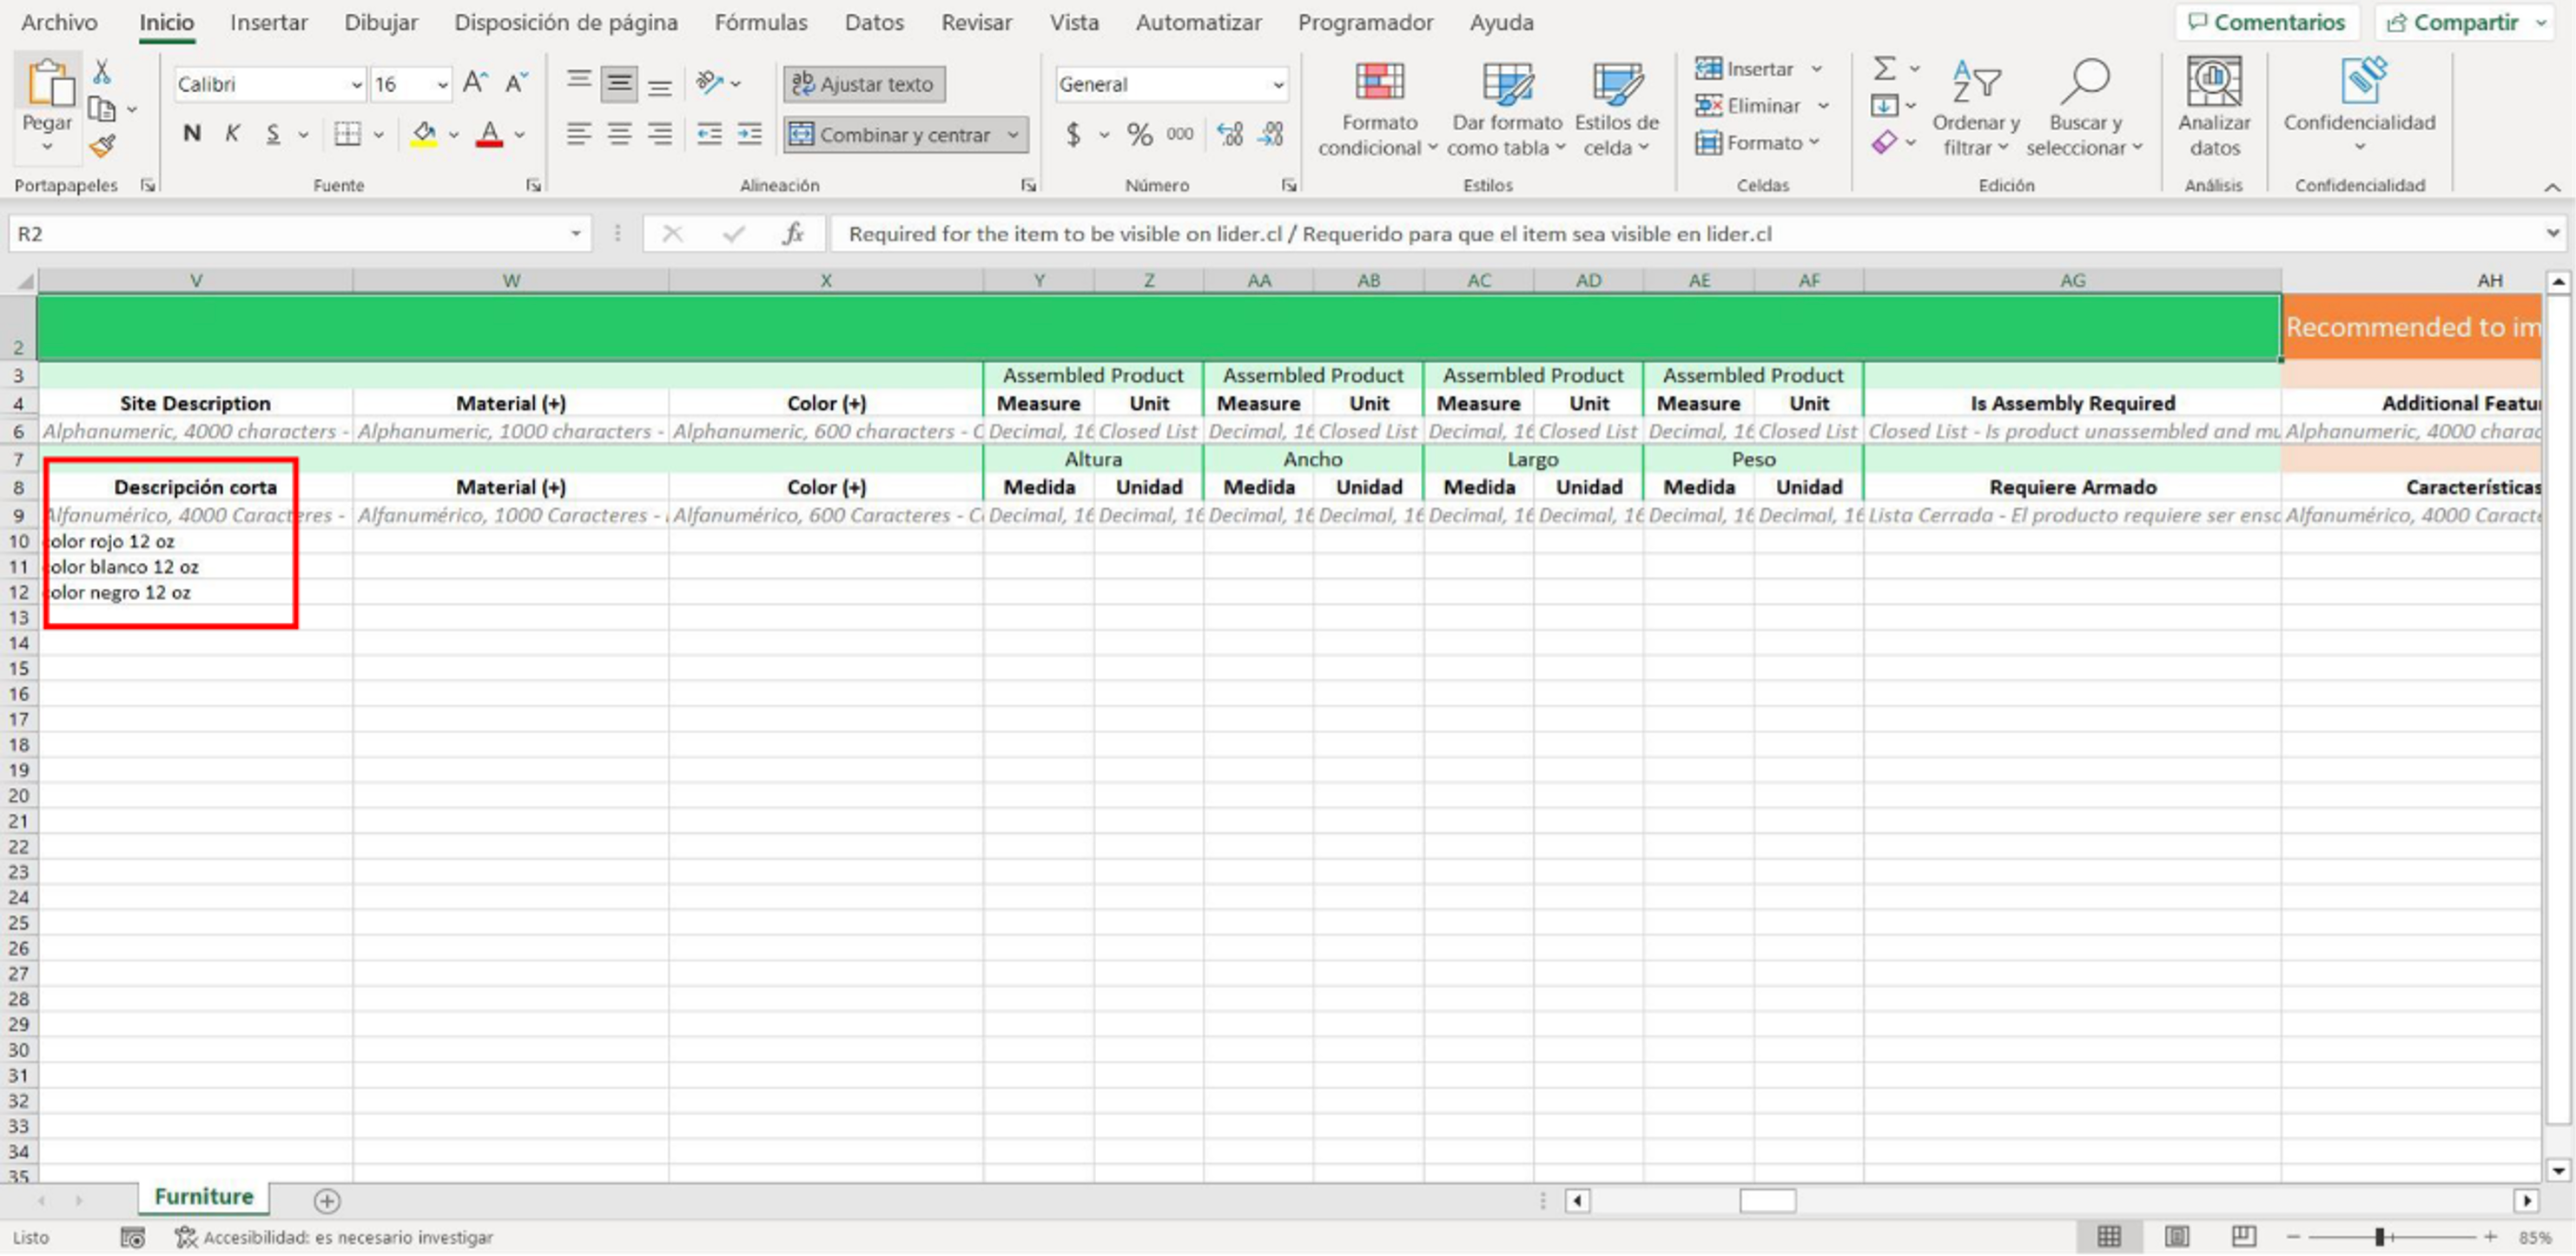This screenshot has width=2576, height=1256.
Task: Click the Format Painter brush icon
Action: coord(102,147)
